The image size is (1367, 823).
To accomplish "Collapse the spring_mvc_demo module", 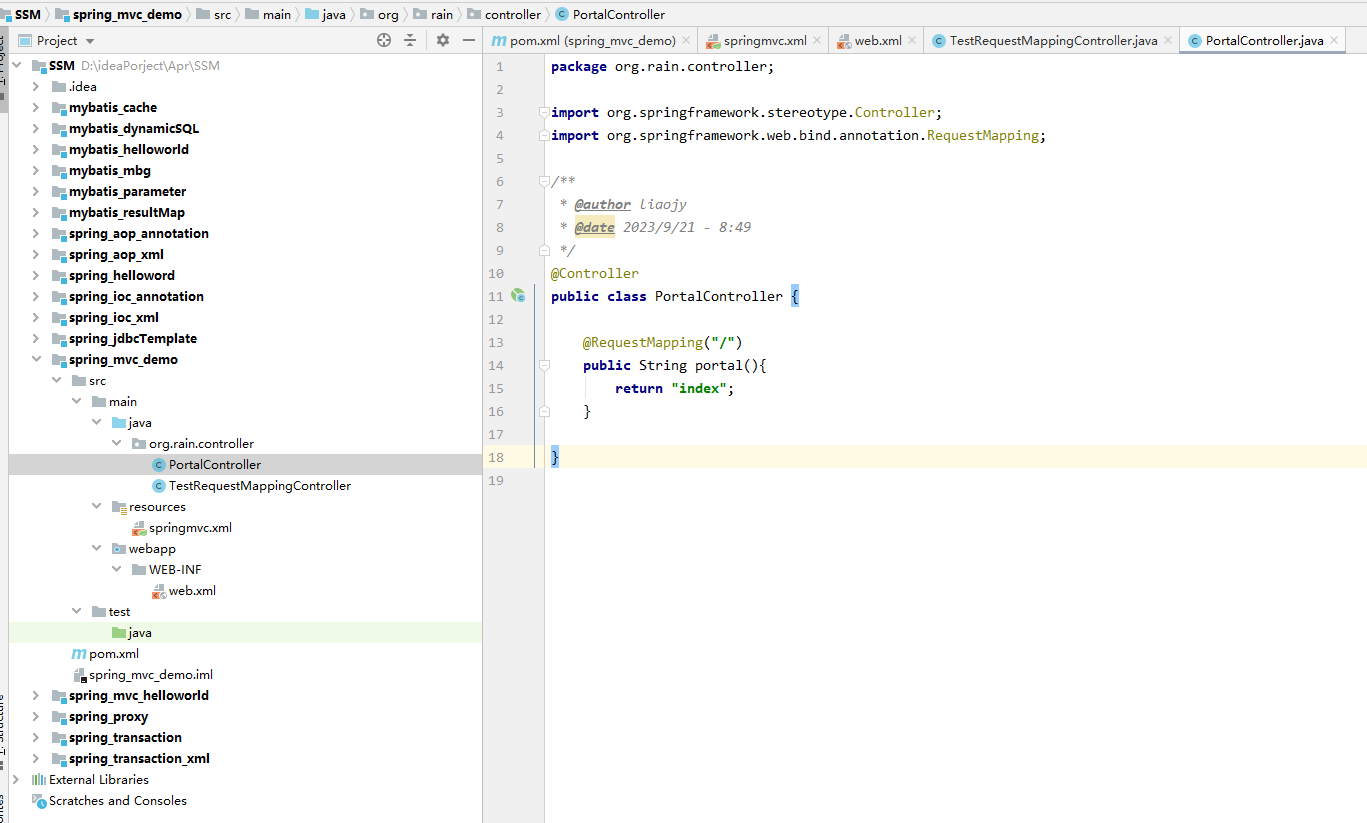I will (36, 359).
